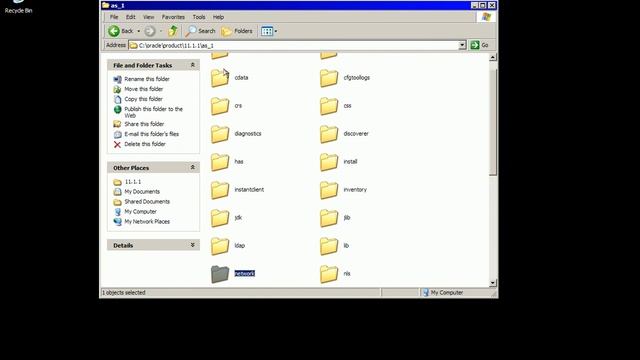Open the Edit menu
Viewport: 640px width, 360px height.
click(x=131, y=17)
